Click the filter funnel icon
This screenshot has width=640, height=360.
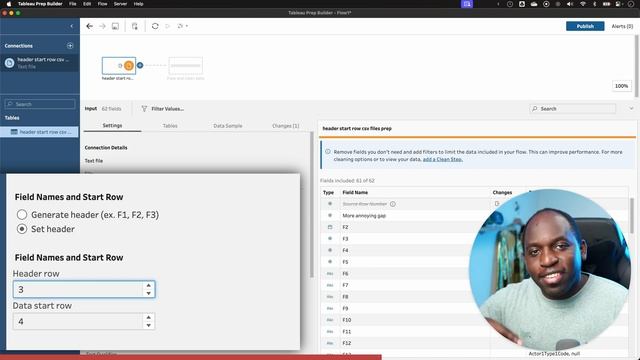(x=144, y=109)
